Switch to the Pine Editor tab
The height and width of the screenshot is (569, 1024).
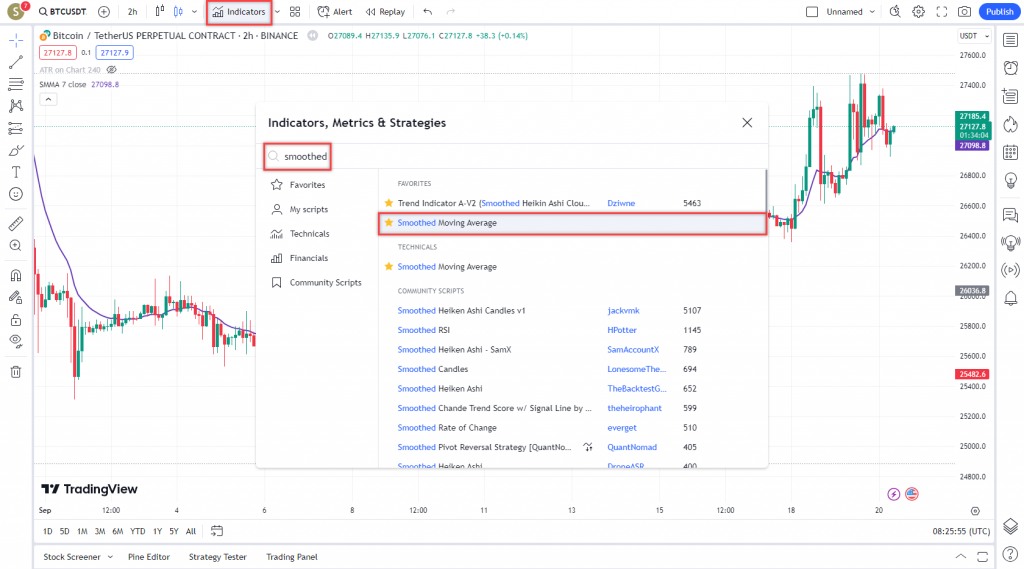[148, 557]
